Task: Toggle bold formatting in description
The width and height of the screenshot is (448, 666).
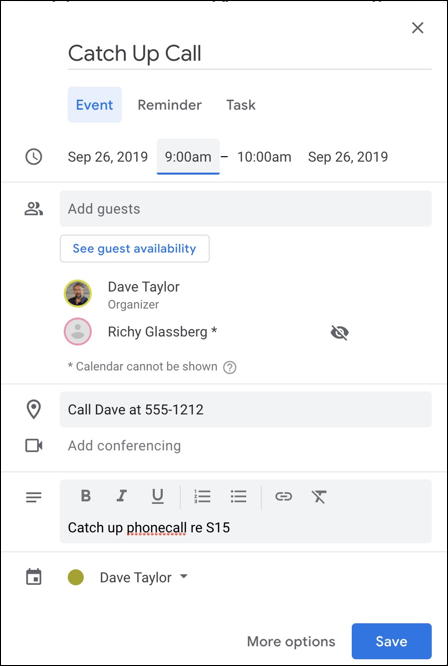Action: (86, 496)
